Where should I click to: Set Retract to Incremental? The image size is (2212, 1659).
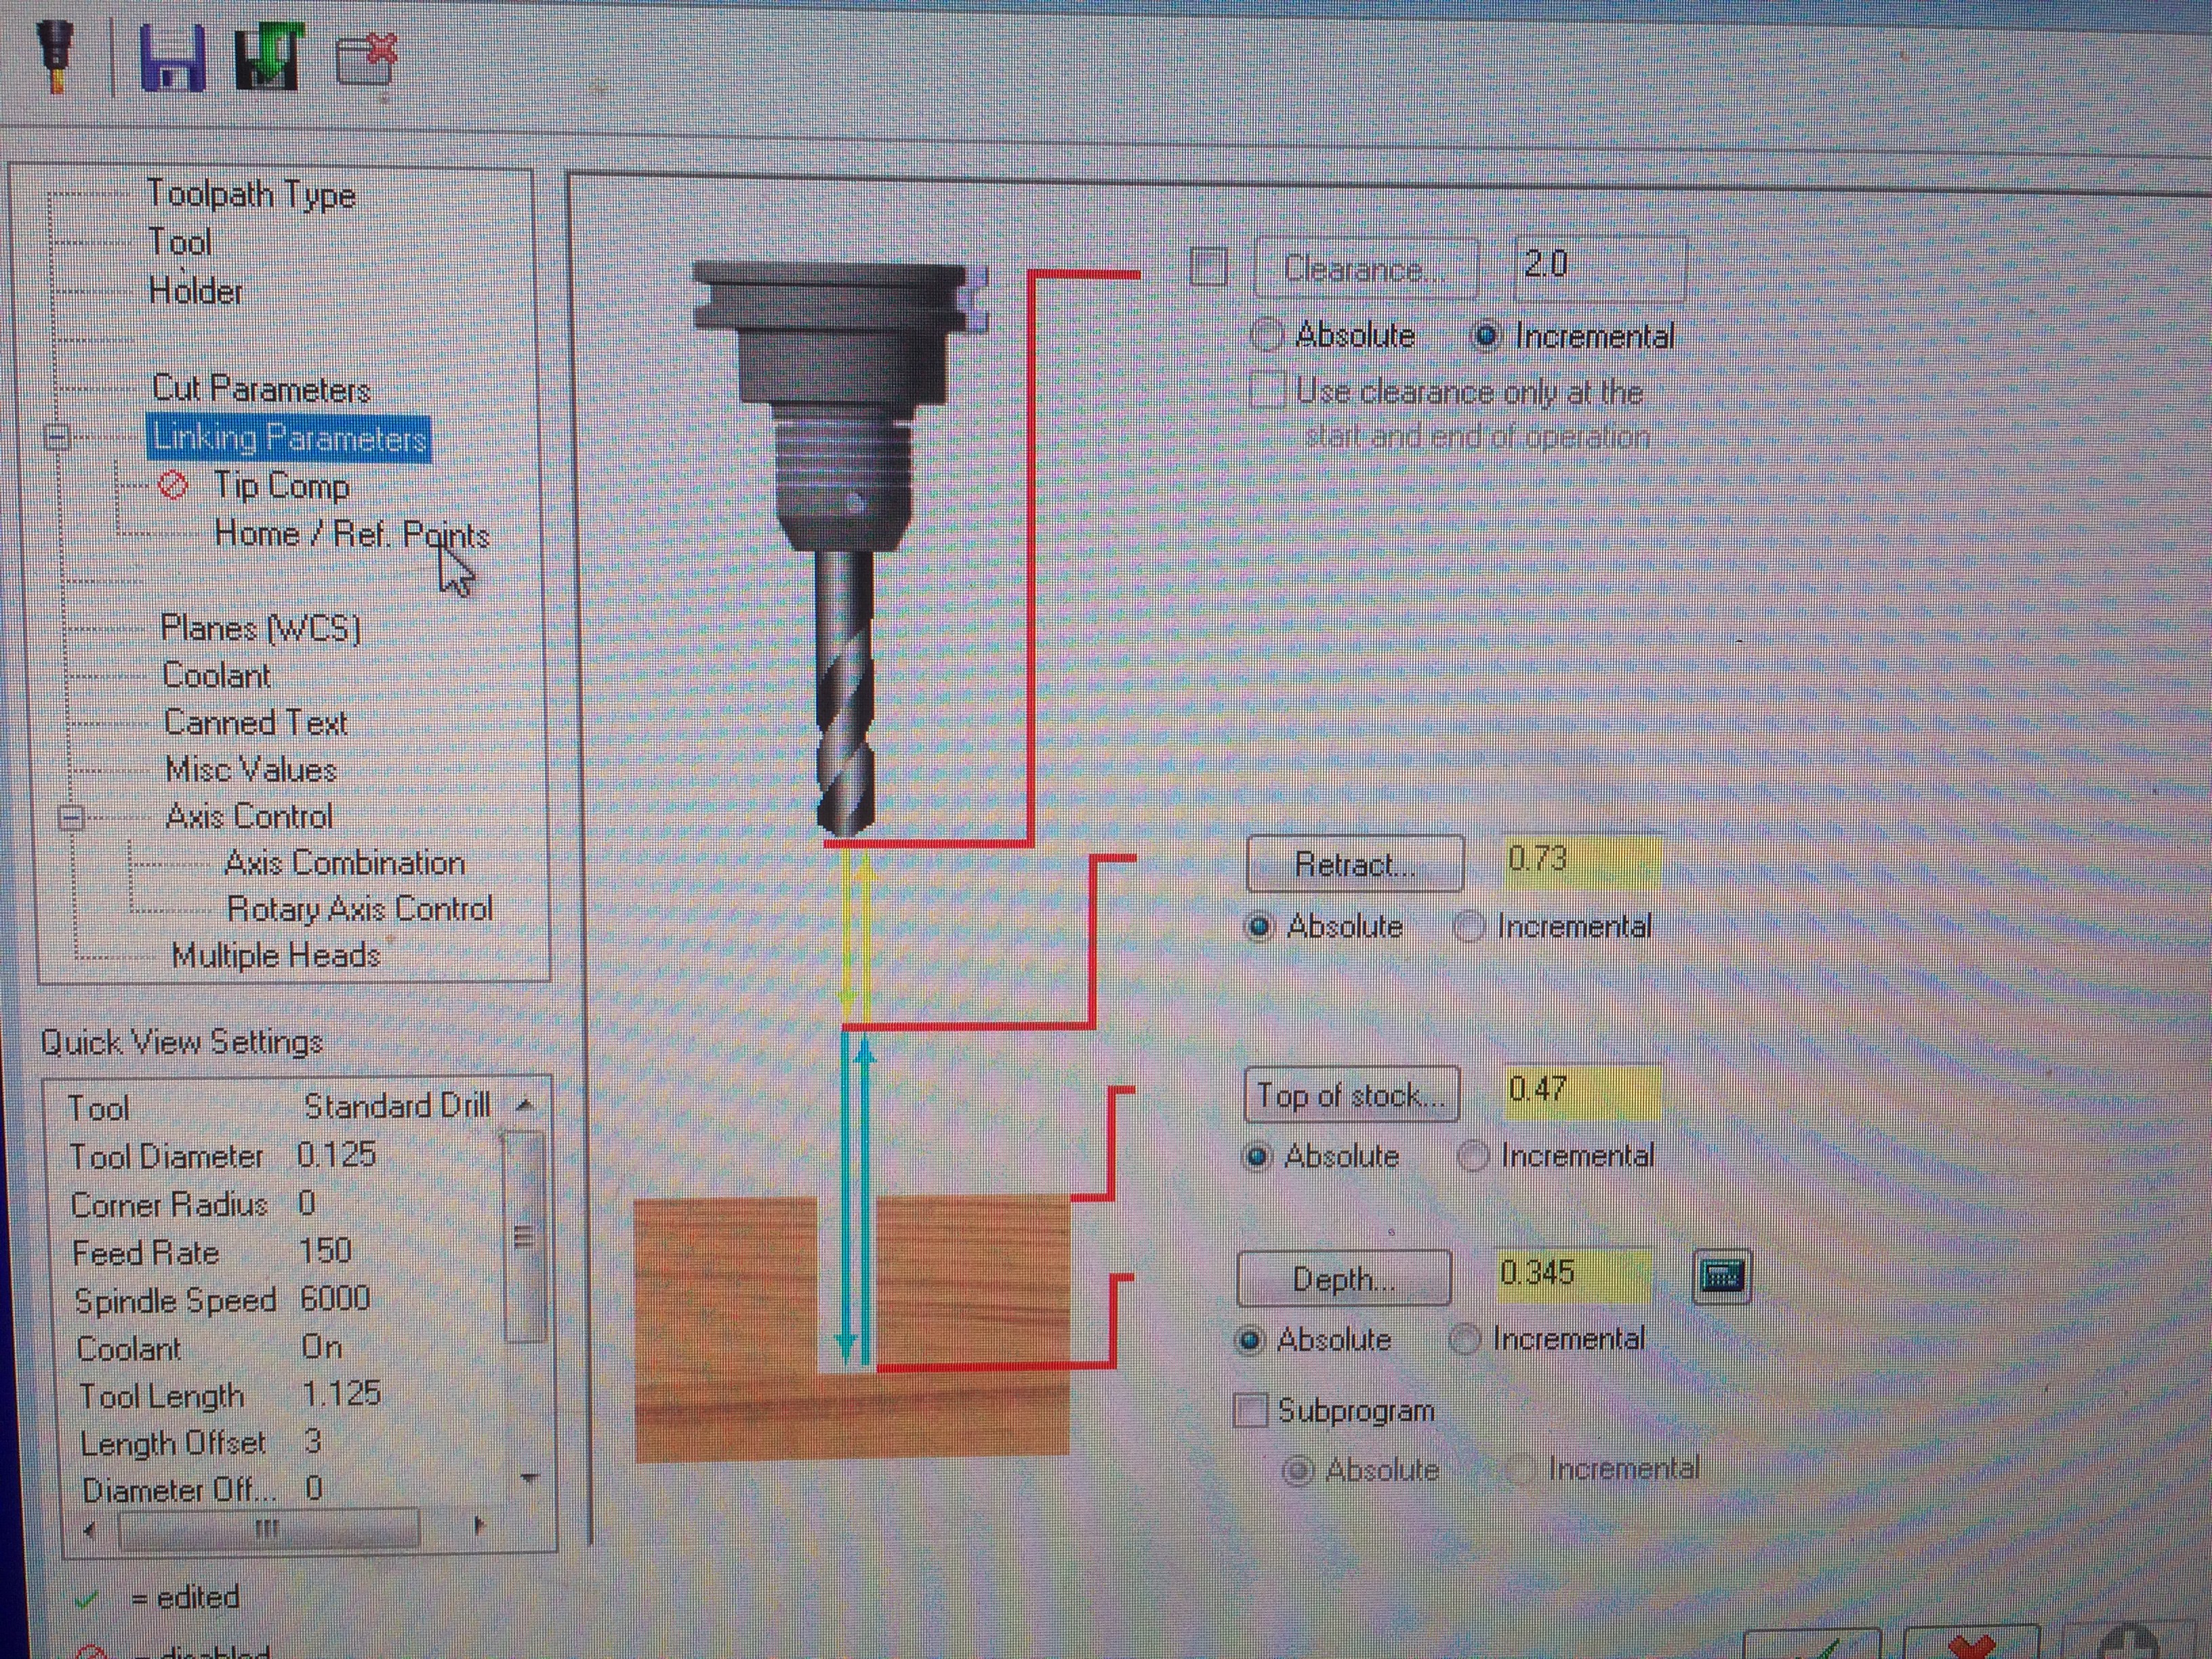1469,927
